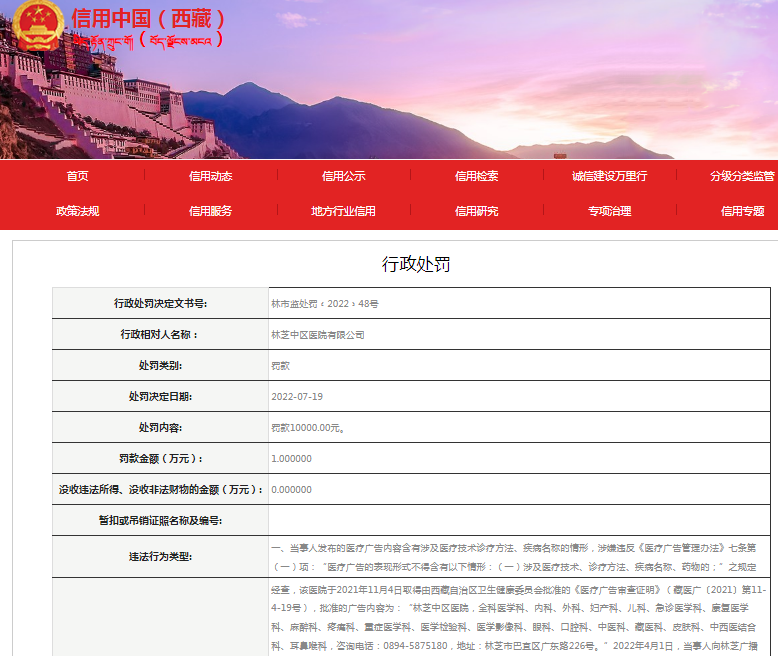The height and width of the screenshot is (656, 778).
Task: Click the phone number 0894-5875180 line
Action: pos(514,646)
